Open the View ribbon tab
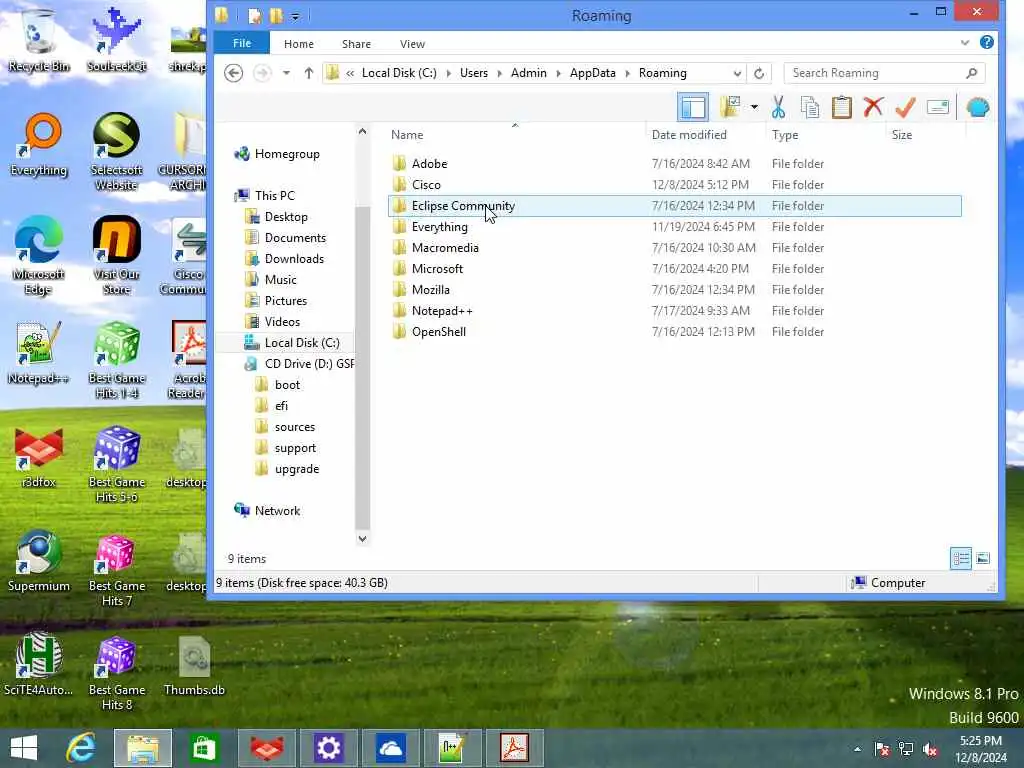 pos(412,44)
